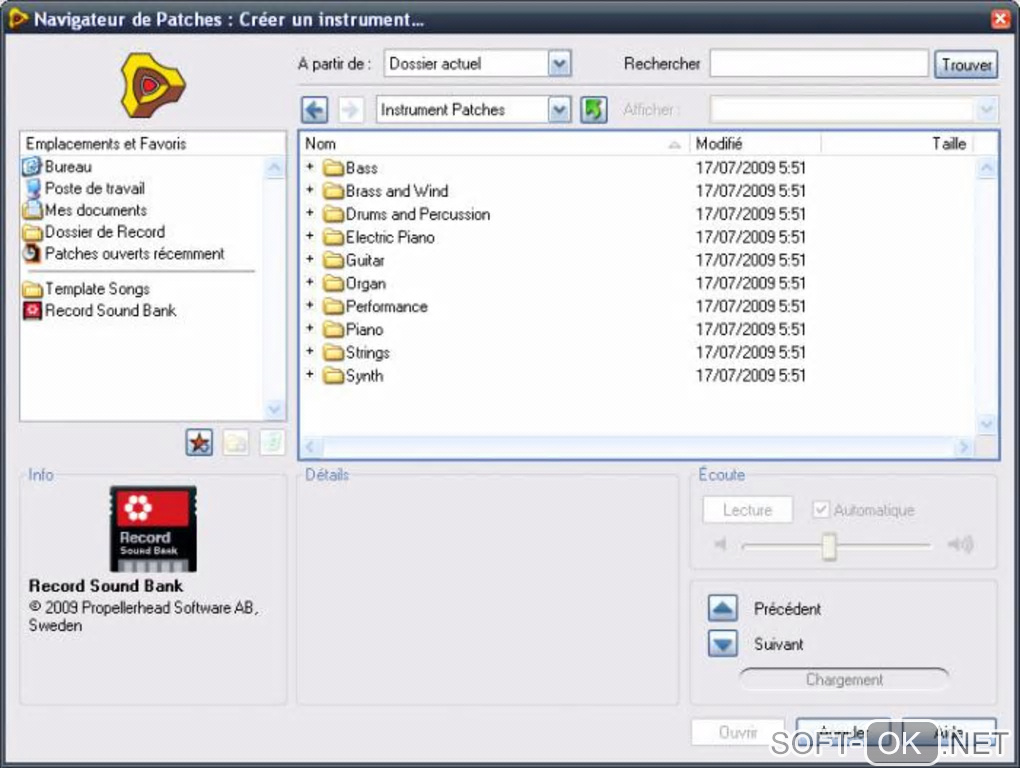Click the Record Sound Bank info image
Screen dimensions: 1020x768
[x=153, y=529]
